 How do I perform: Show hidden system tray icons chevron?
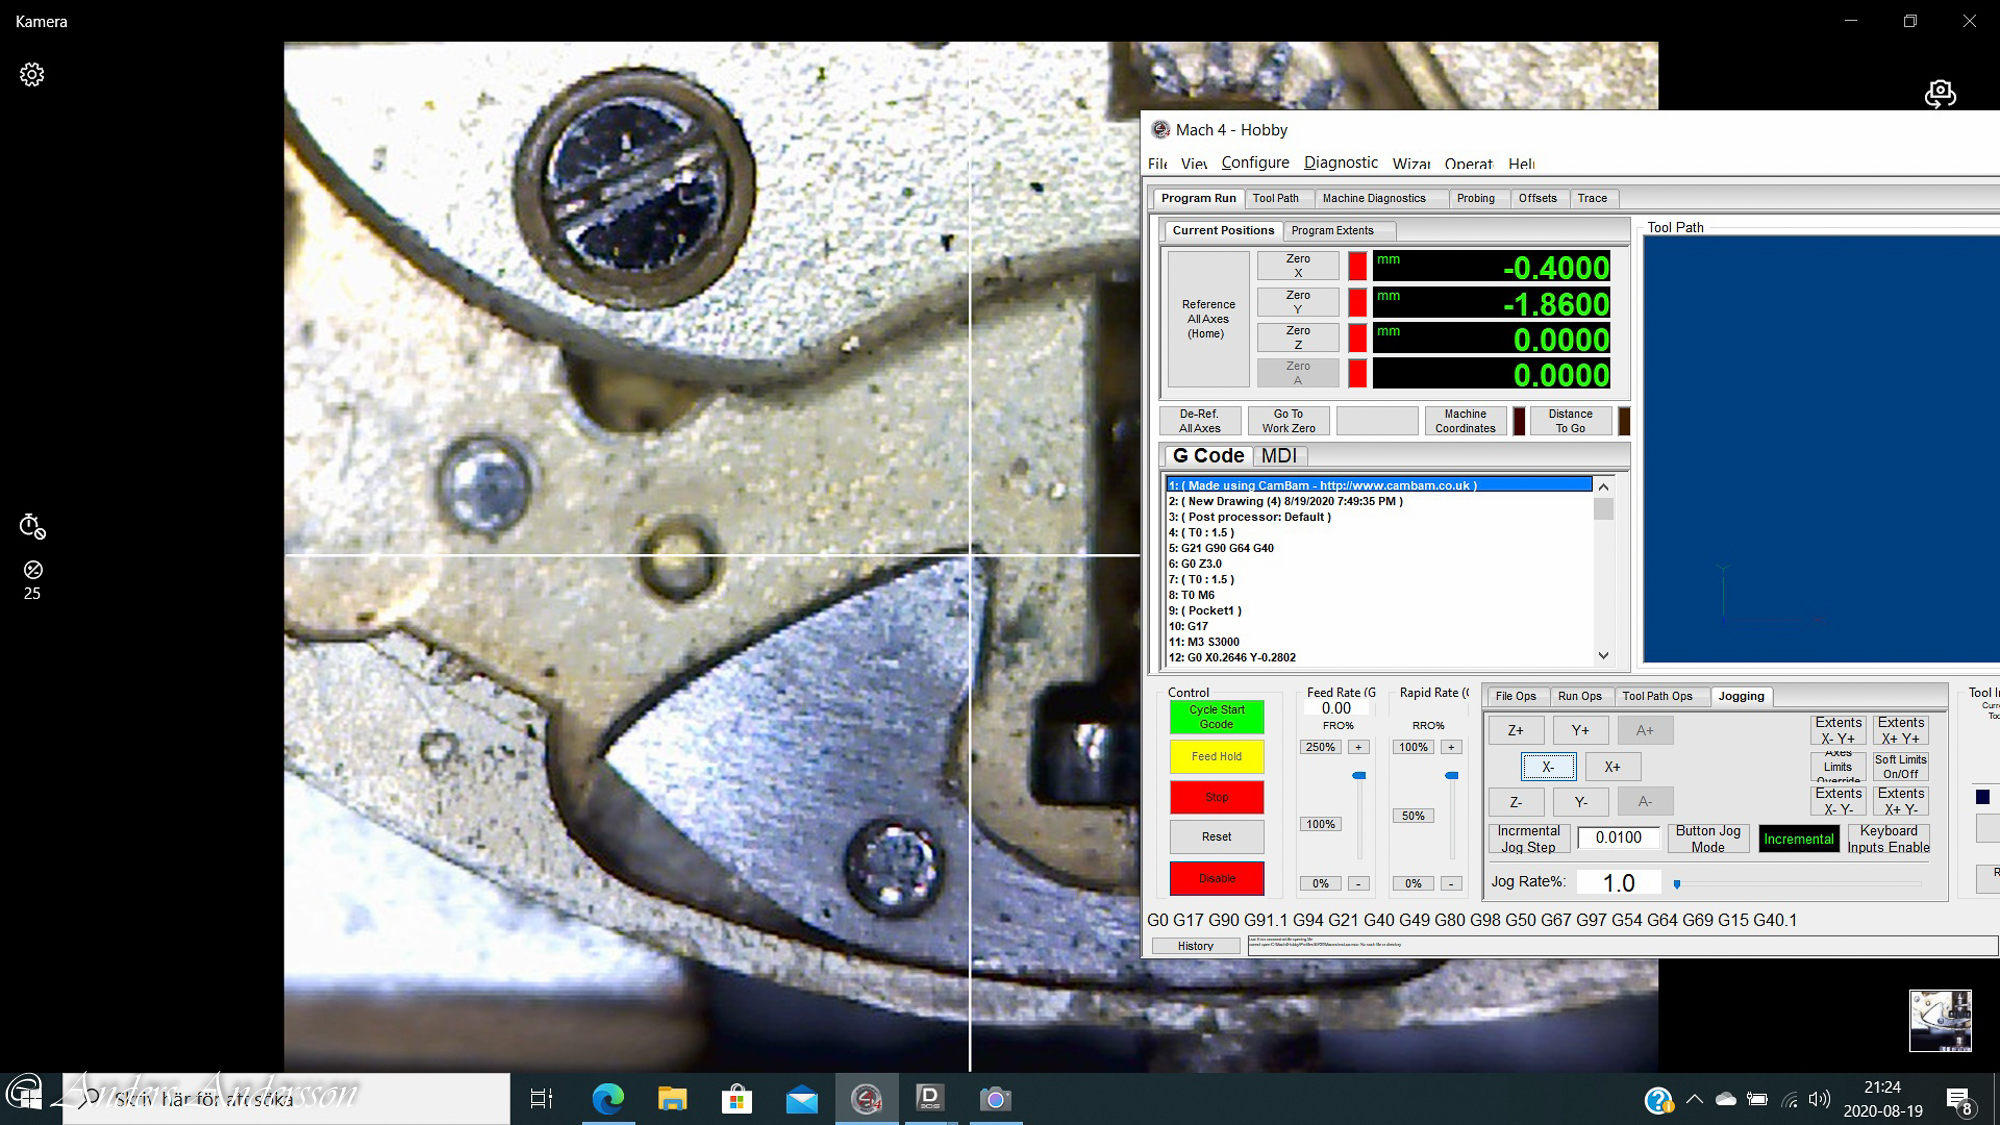click(x=1694, y=1099)
